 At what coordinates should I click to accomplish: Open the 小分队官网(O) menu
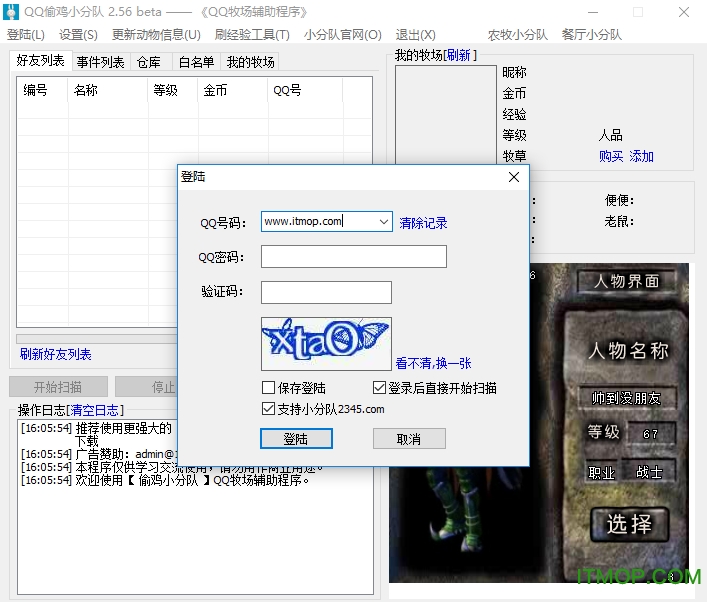[343, 35]
